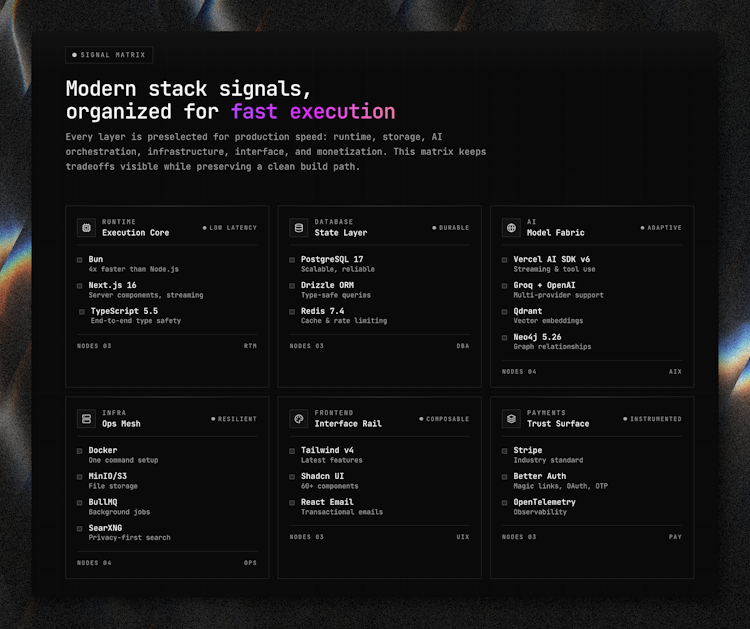Image resolution: width=750 pixels, height=629 pixels.
Task: Click the '4x faster than Node.js' description
Action: coord(133,269)
